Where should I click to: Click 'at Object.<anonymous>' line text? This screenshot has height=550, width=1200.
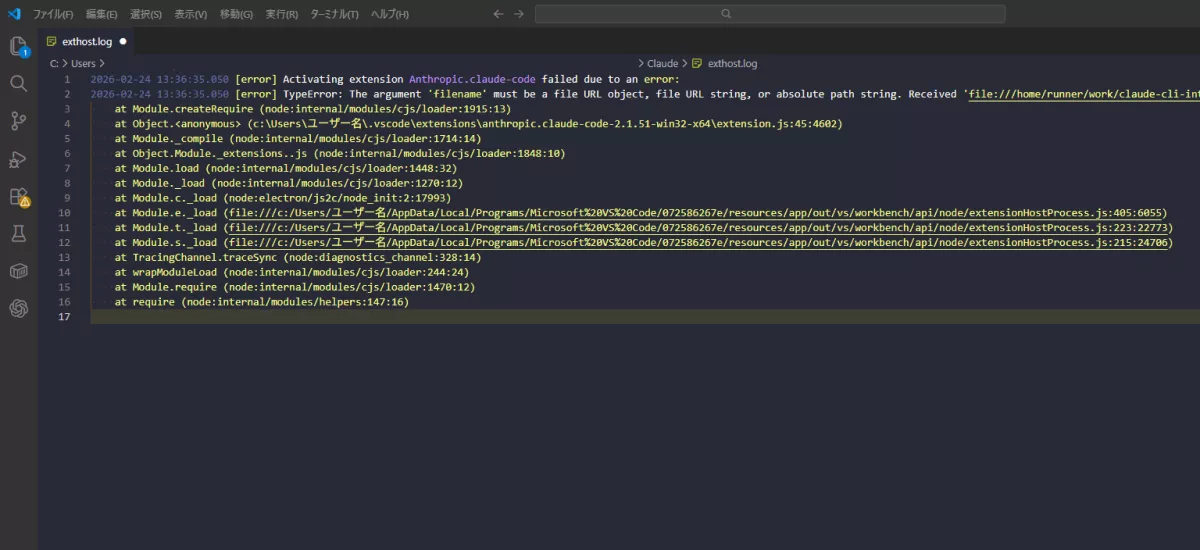pyautogui.click(x=478, y=124)
